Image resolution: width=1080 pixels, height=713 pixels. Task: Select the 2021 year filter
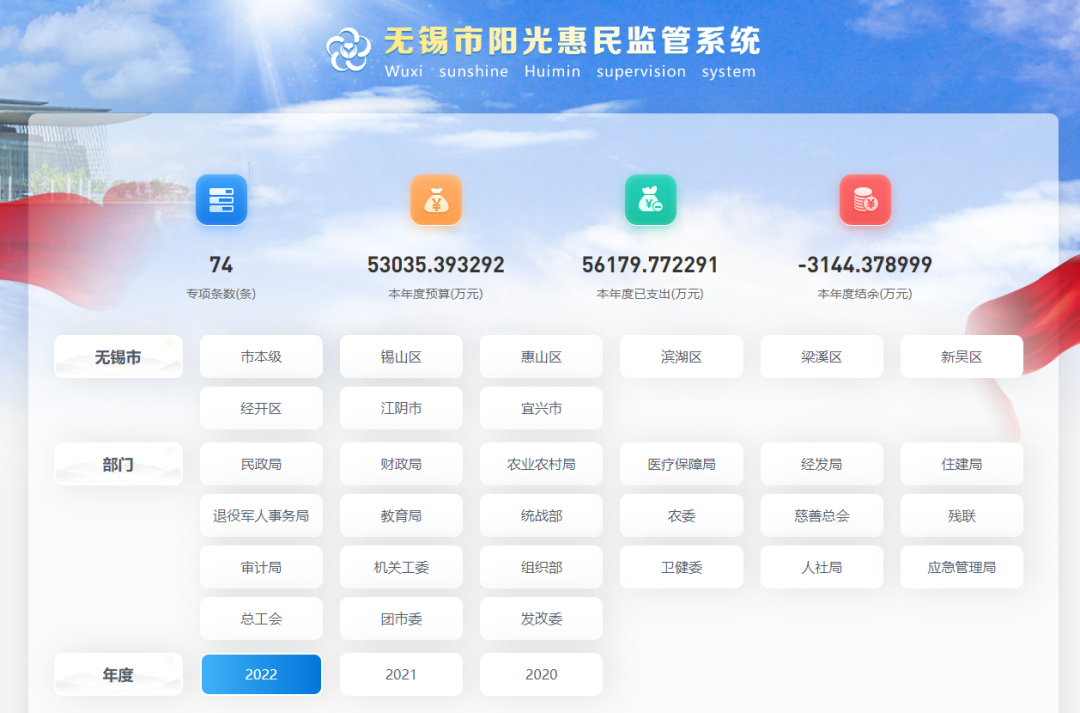tap(401, 674)
